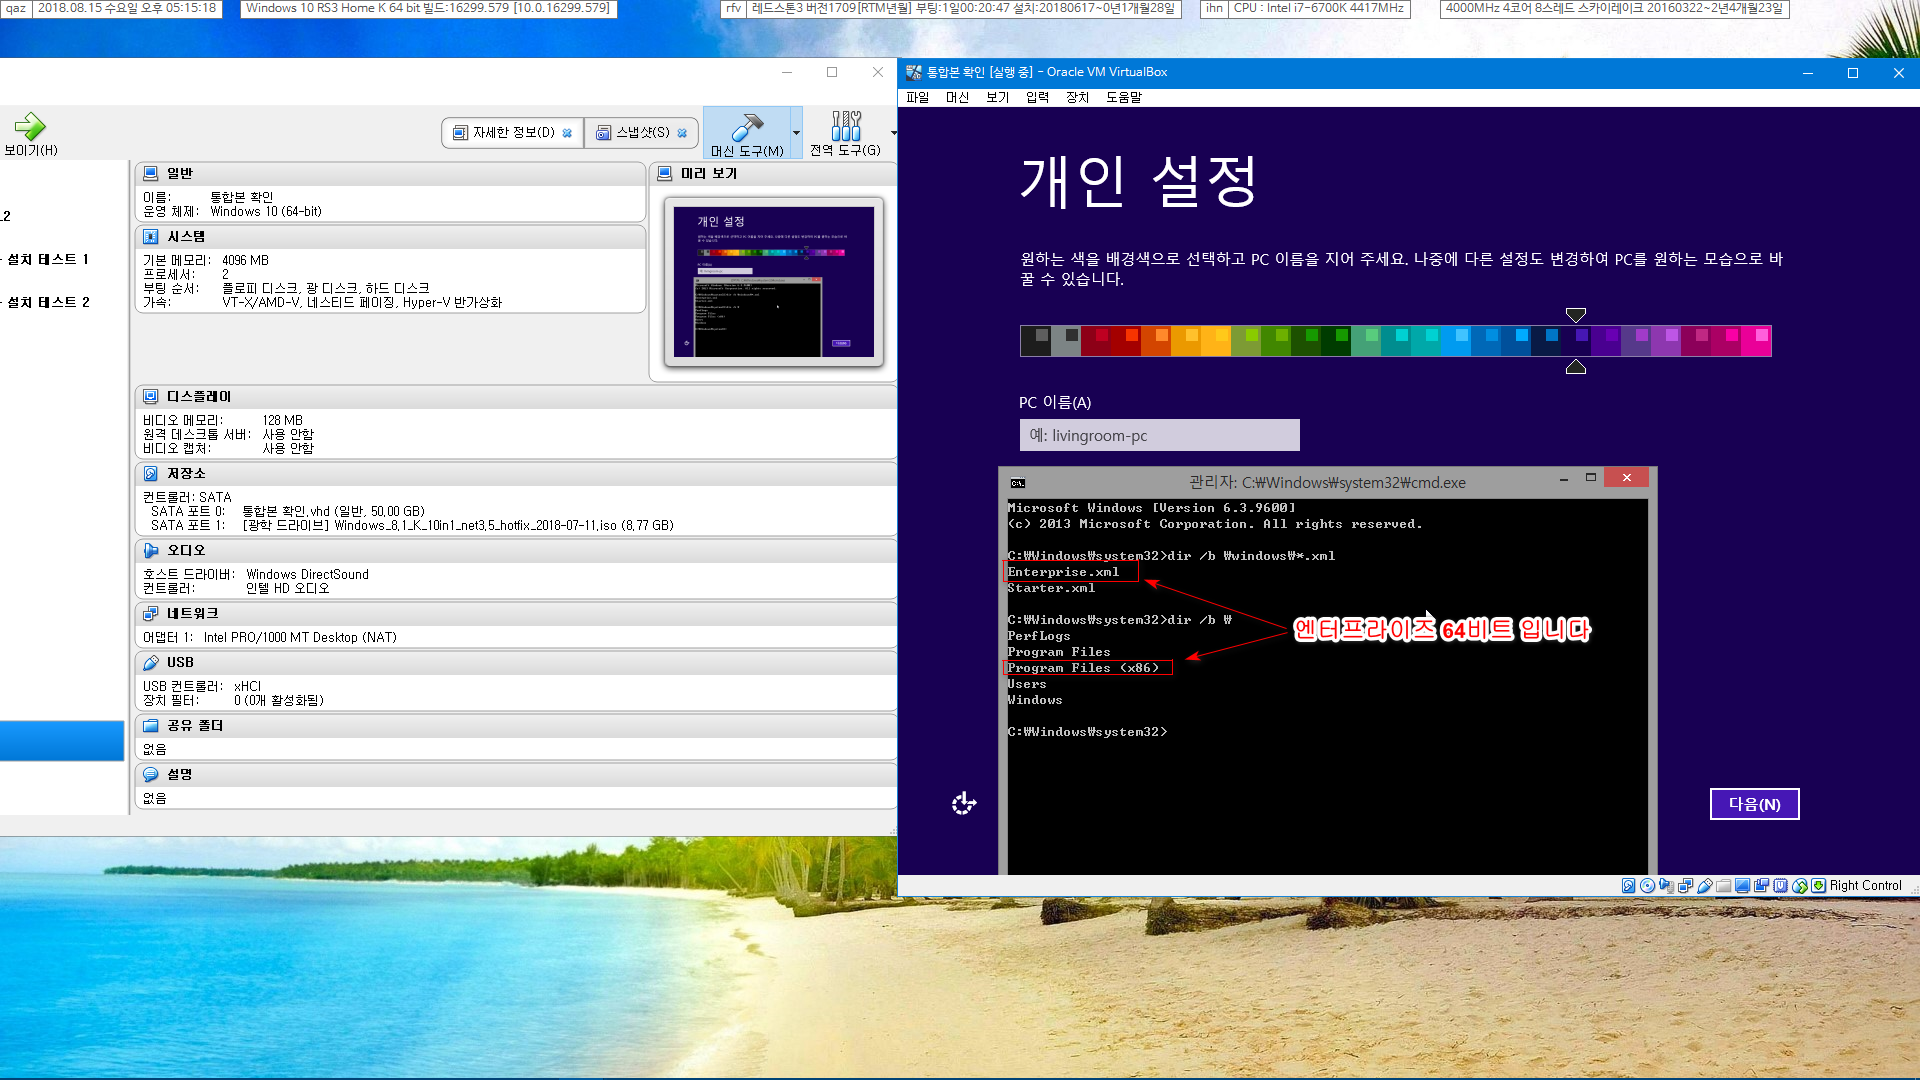Select the orange color swatch
Screen dimensions: 1920x1080
[1155, 341]
